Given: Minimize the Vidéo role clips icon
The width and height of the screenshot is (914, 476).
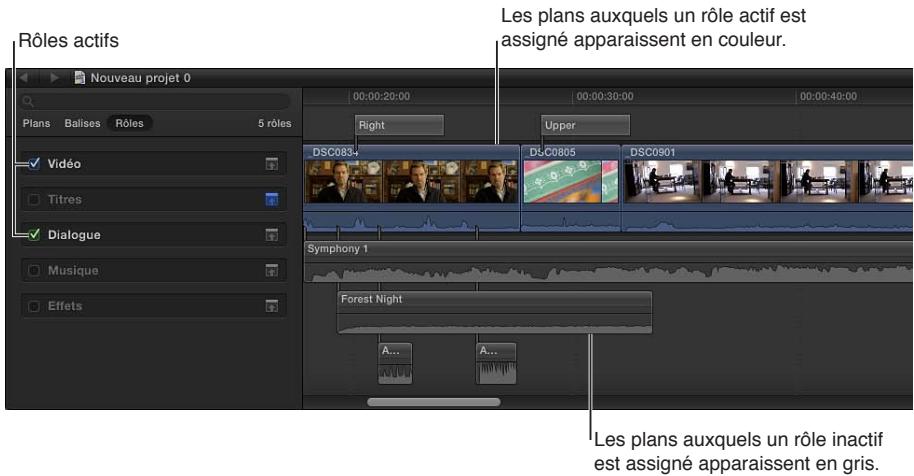Looking at the screenshot, I should click(x=272, y=164).
